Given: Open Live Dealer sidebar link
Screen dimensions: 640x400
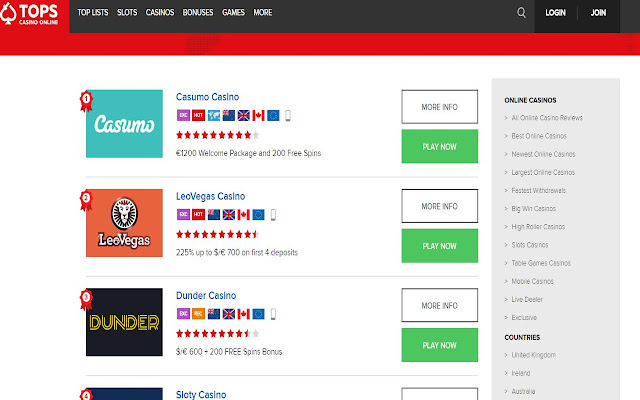Looking at the screenshot, I should point(527,300).
